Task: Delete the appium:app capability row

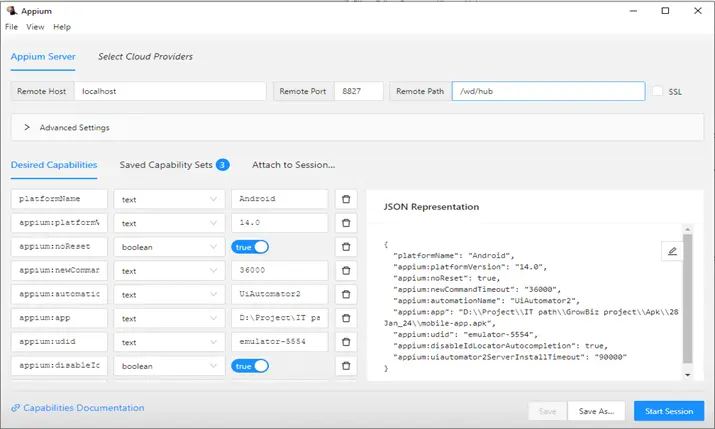Action: (346, 318)
